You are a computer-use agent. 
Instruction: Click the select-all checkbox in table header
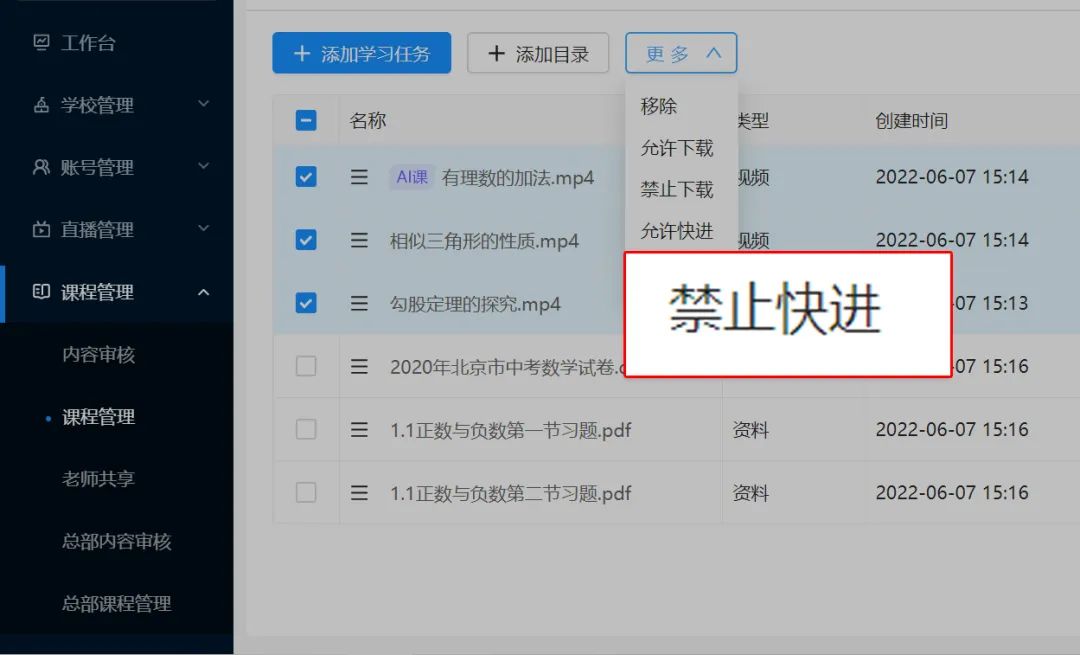click(306, 119)
